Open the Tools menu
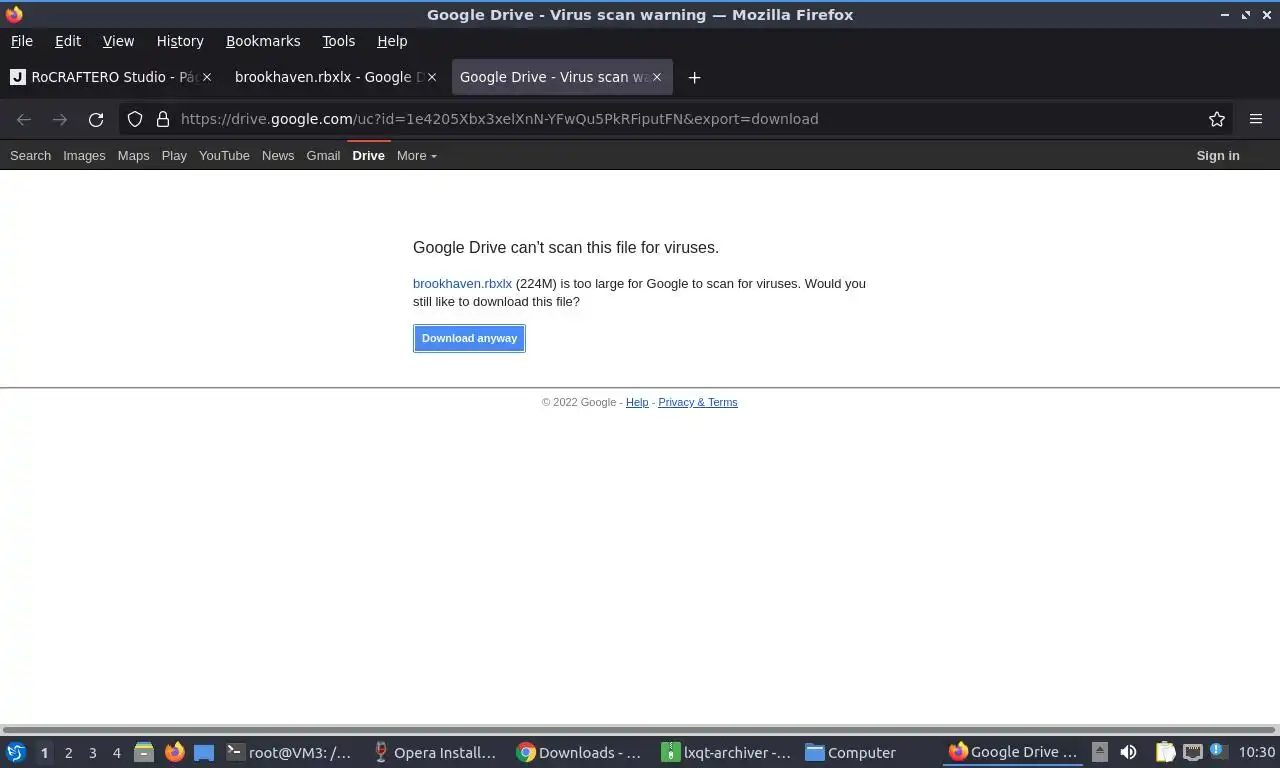 (338, 41)
